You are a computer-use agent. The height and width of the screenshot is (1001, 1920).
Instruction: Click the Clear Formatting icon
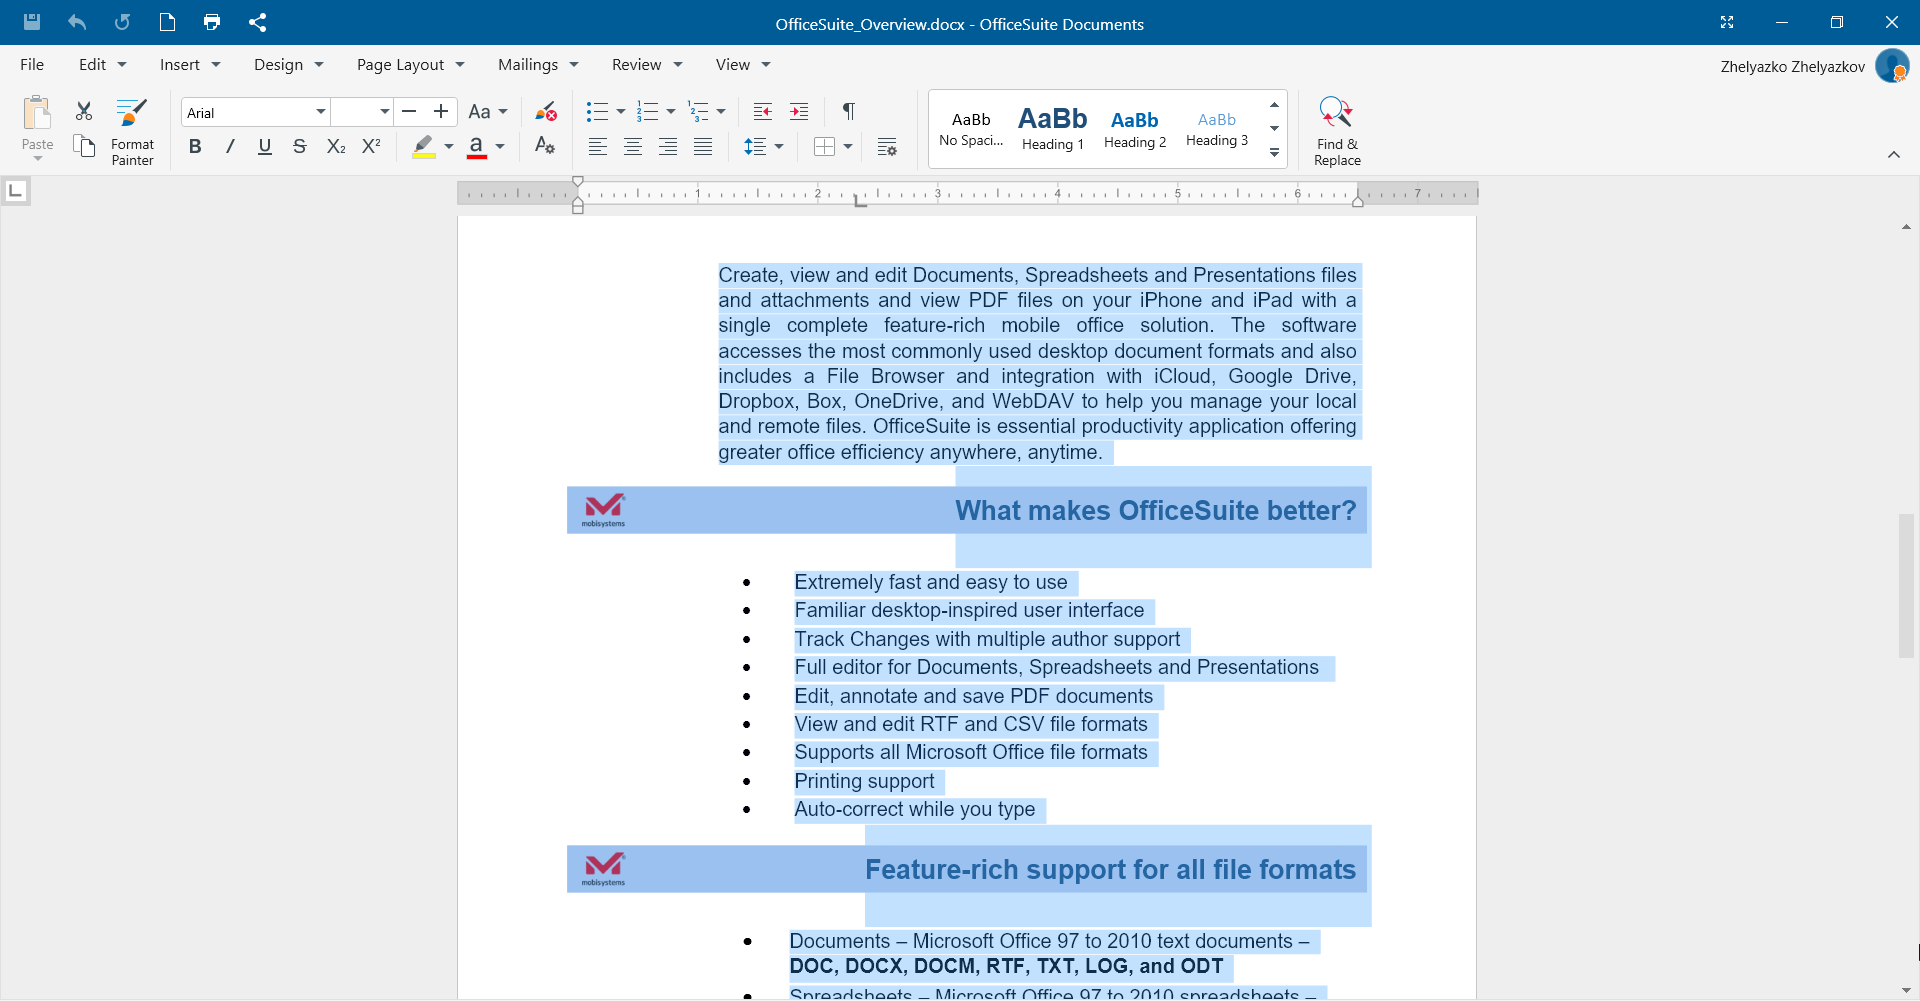tap(545, 111)
